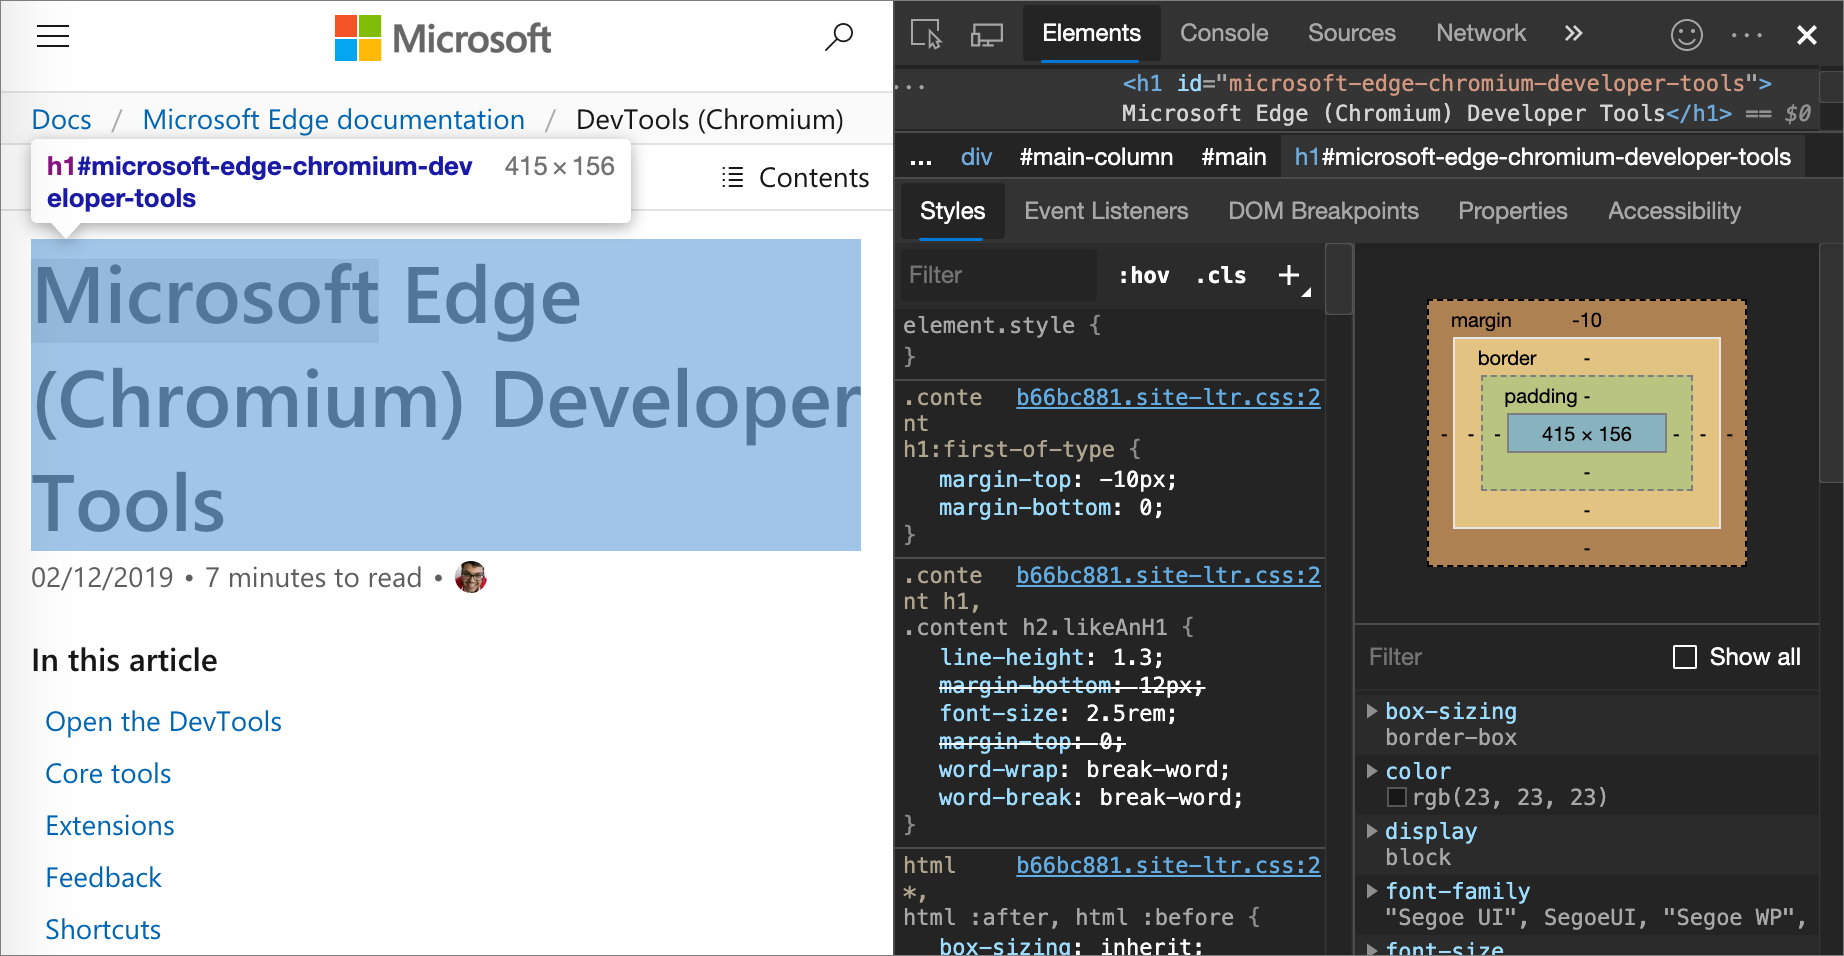The image size is (1844, 956).
Task: Open the Core tools article link
Action: [108, 774]
